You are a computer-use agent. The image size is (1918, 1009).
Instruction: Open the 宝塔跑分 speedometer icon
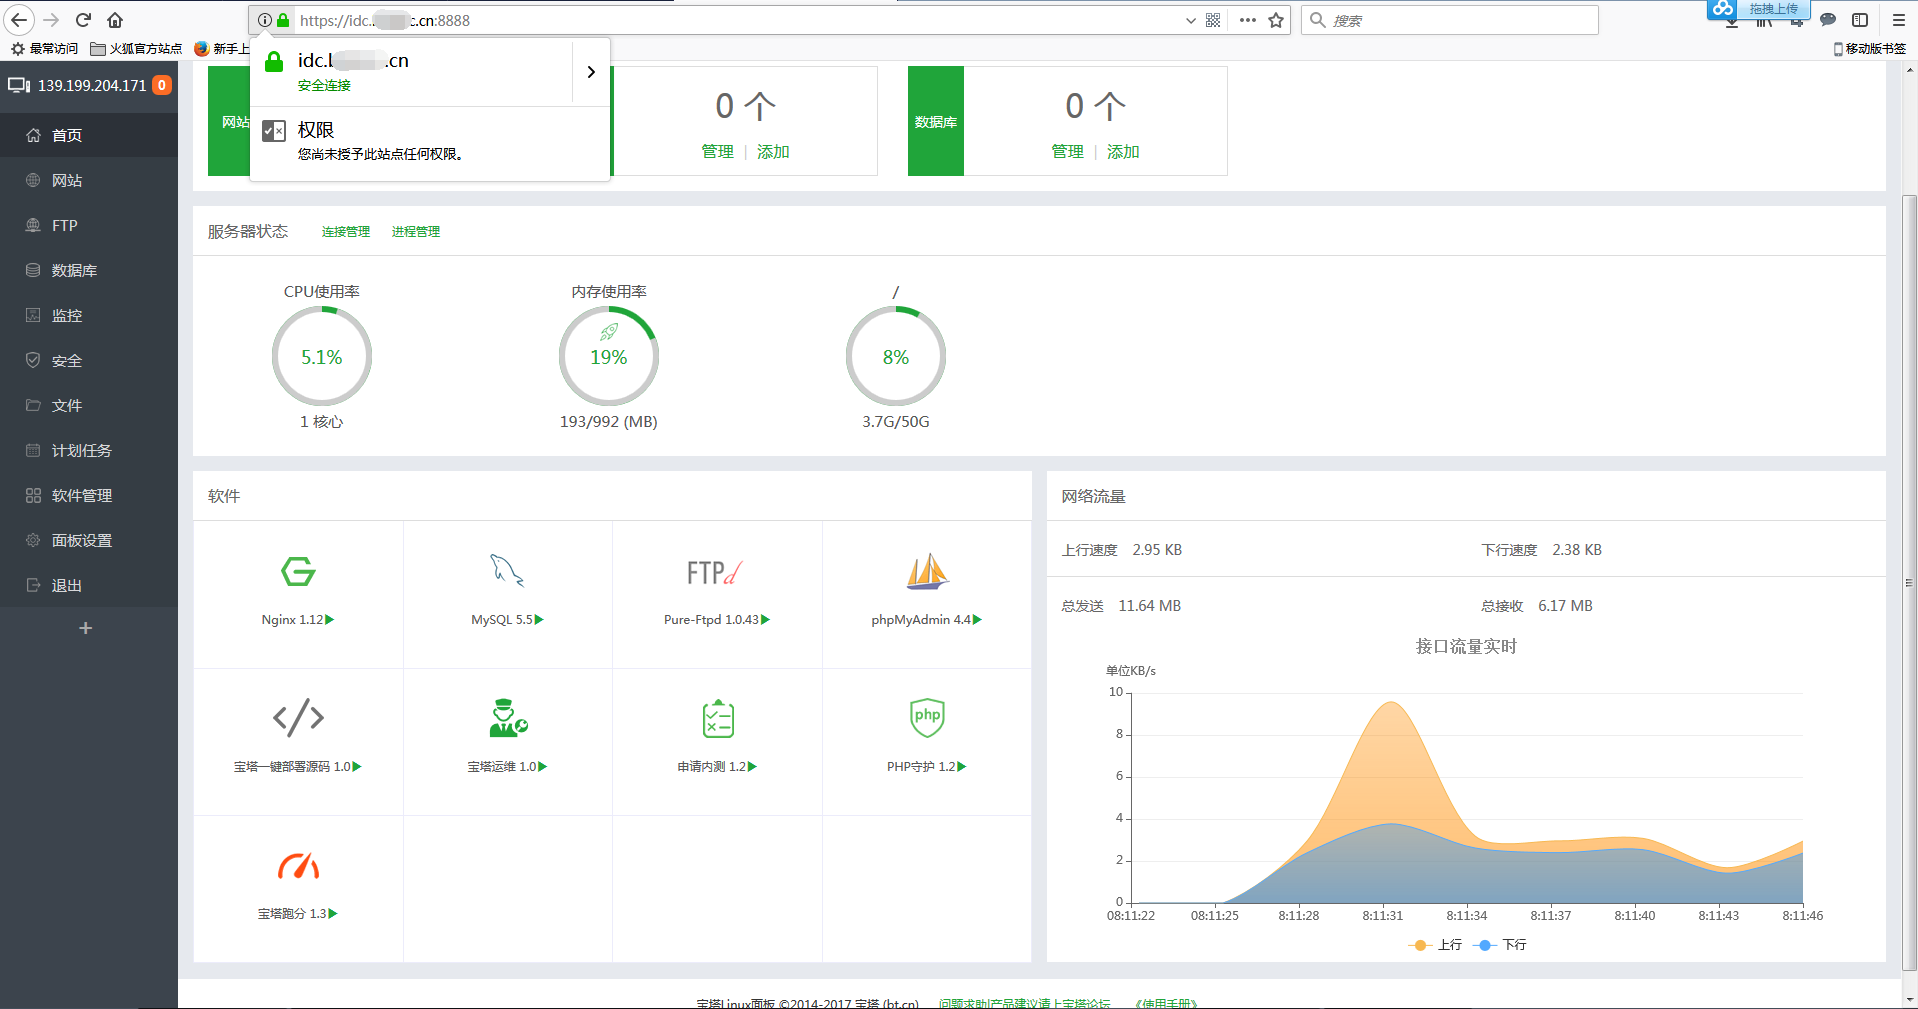pos(298,865)
